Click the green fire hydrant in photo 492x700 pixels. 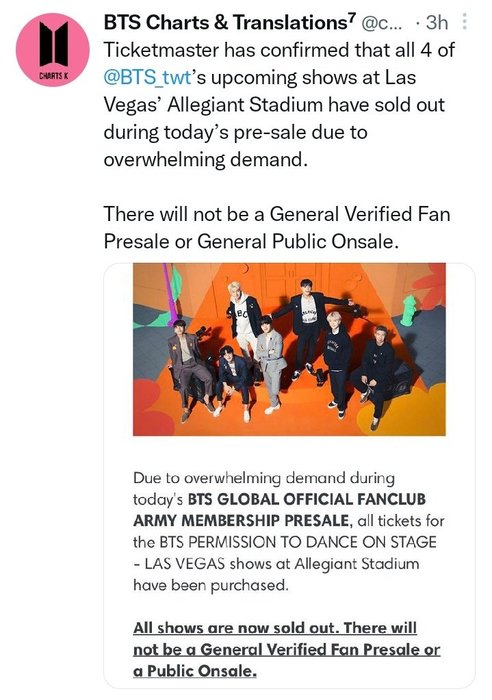[x=409, y=310]
